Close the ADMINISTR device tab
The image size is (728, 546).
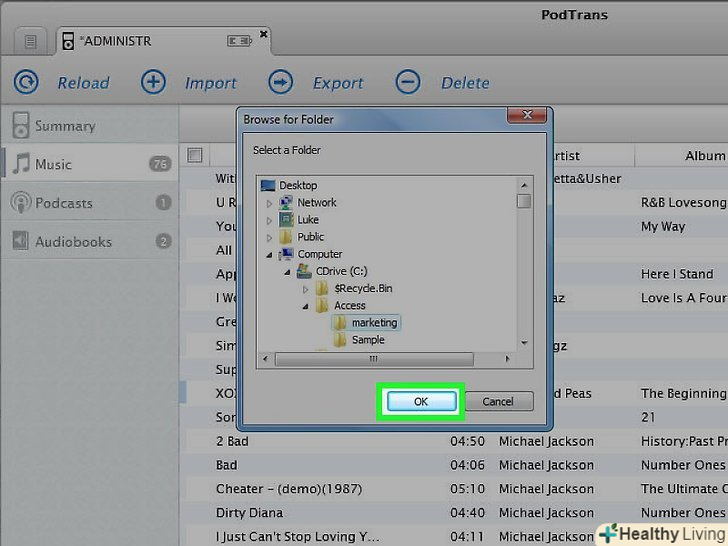click(263, 34)
